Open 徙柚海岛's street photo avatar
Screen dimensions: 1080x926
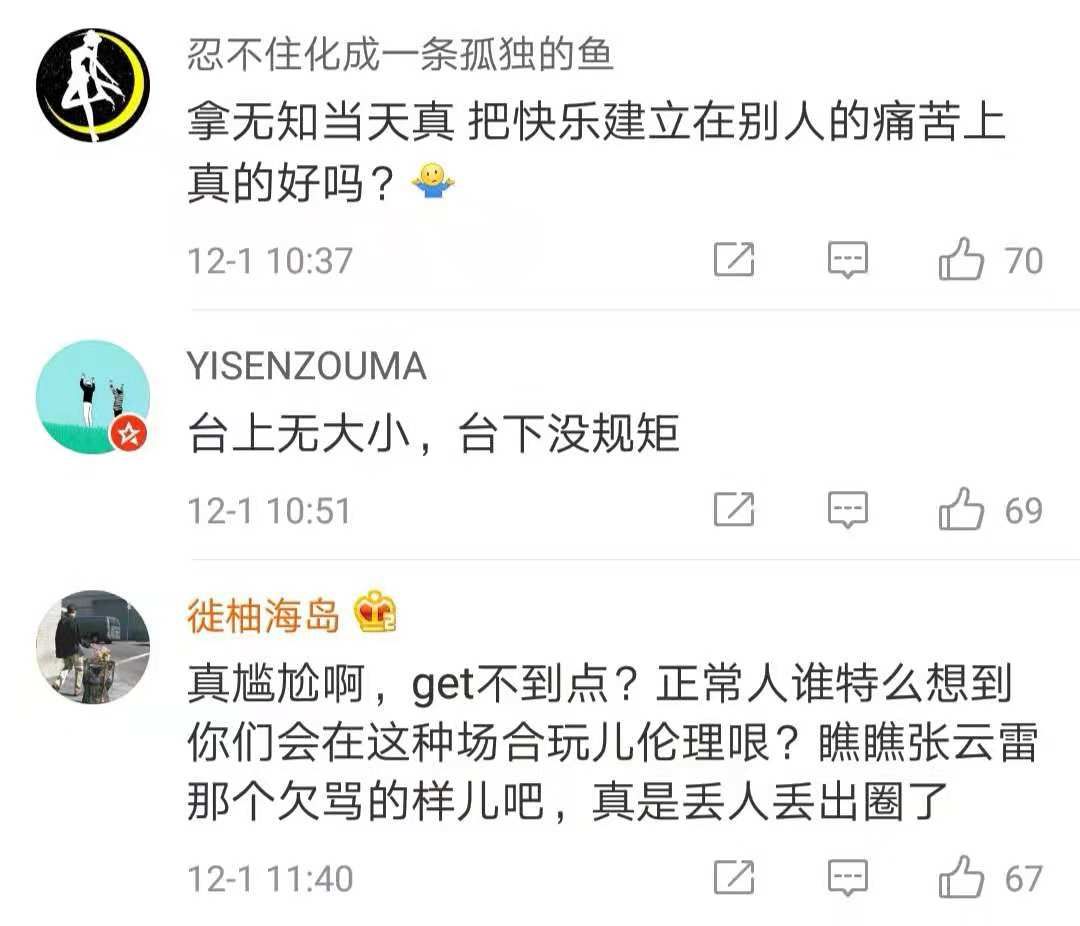93,646
